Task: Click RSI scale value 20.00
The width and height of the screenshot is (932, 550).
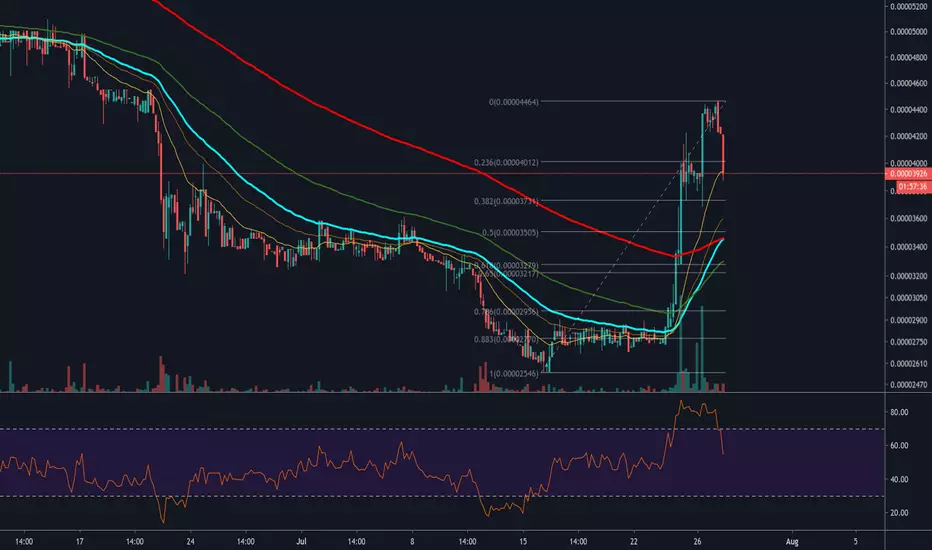Action: (x=899, y=513)
